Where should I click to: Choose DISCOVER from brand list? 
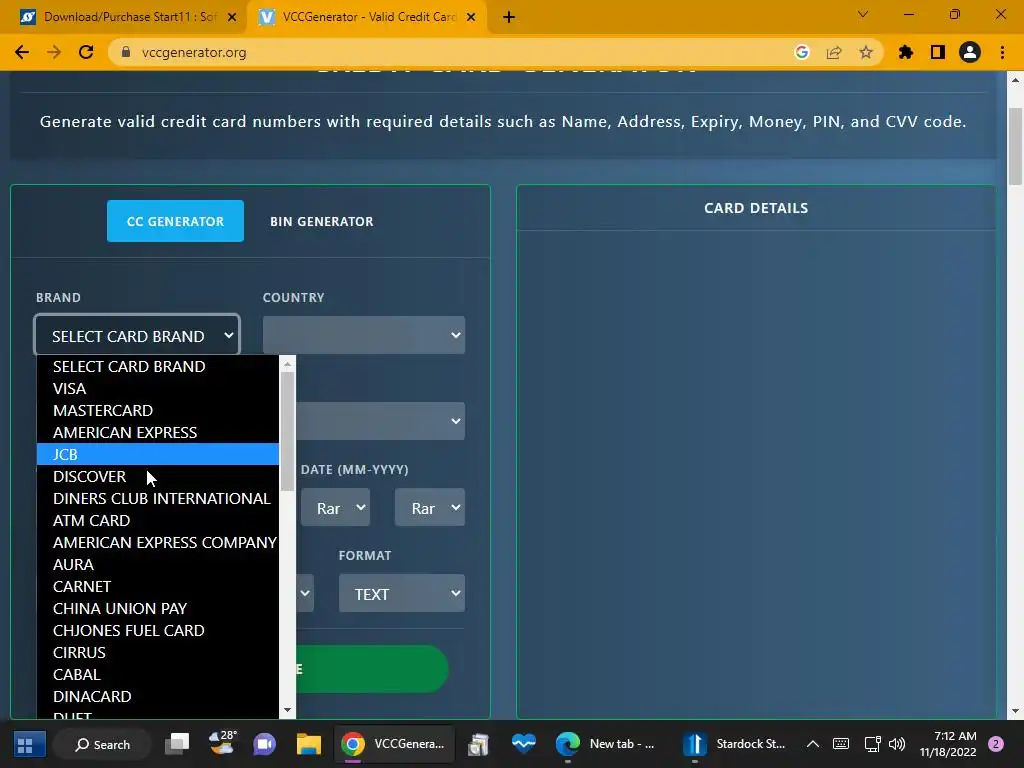[157, 477]
